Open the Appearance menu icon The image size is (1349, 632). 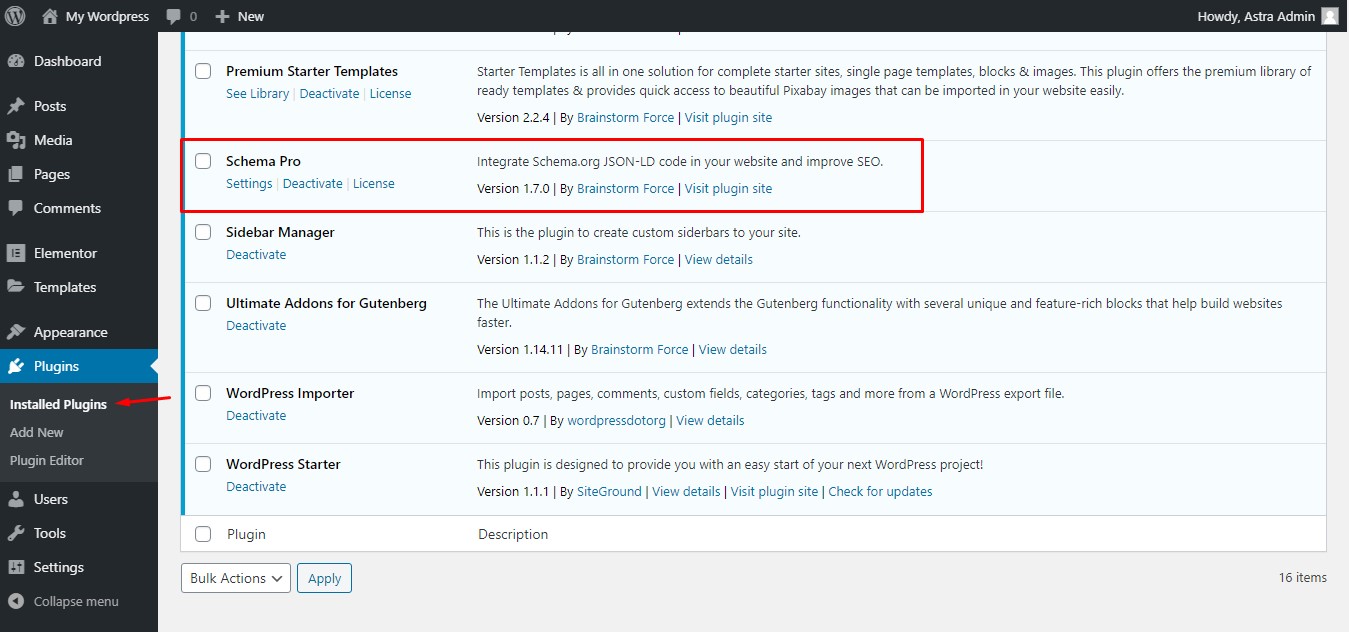tap(17, 331)
